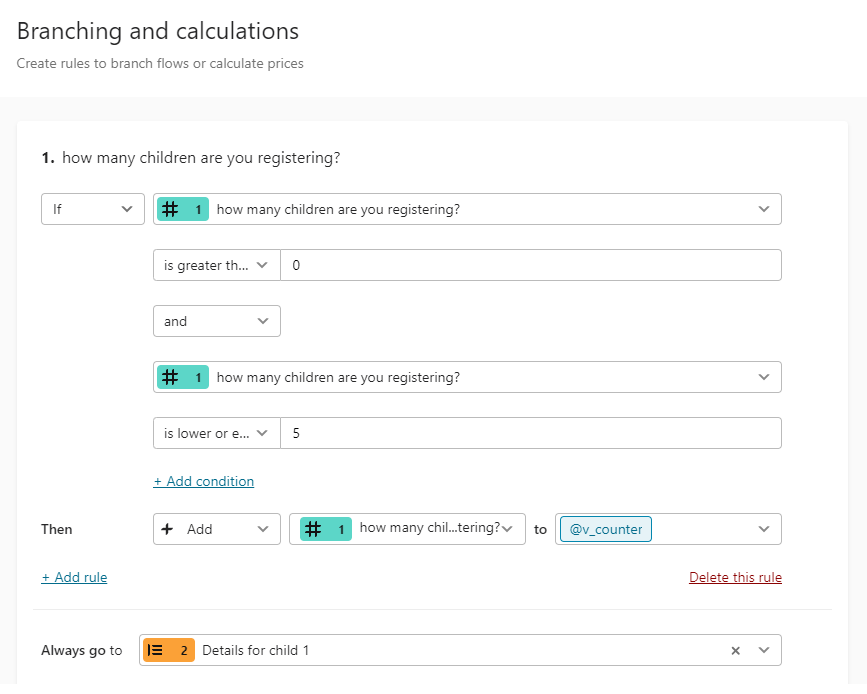This screenshot has height=694, width=867.
Task: Select the @v_counter variable tag
Action: click(x=605, y=530)
